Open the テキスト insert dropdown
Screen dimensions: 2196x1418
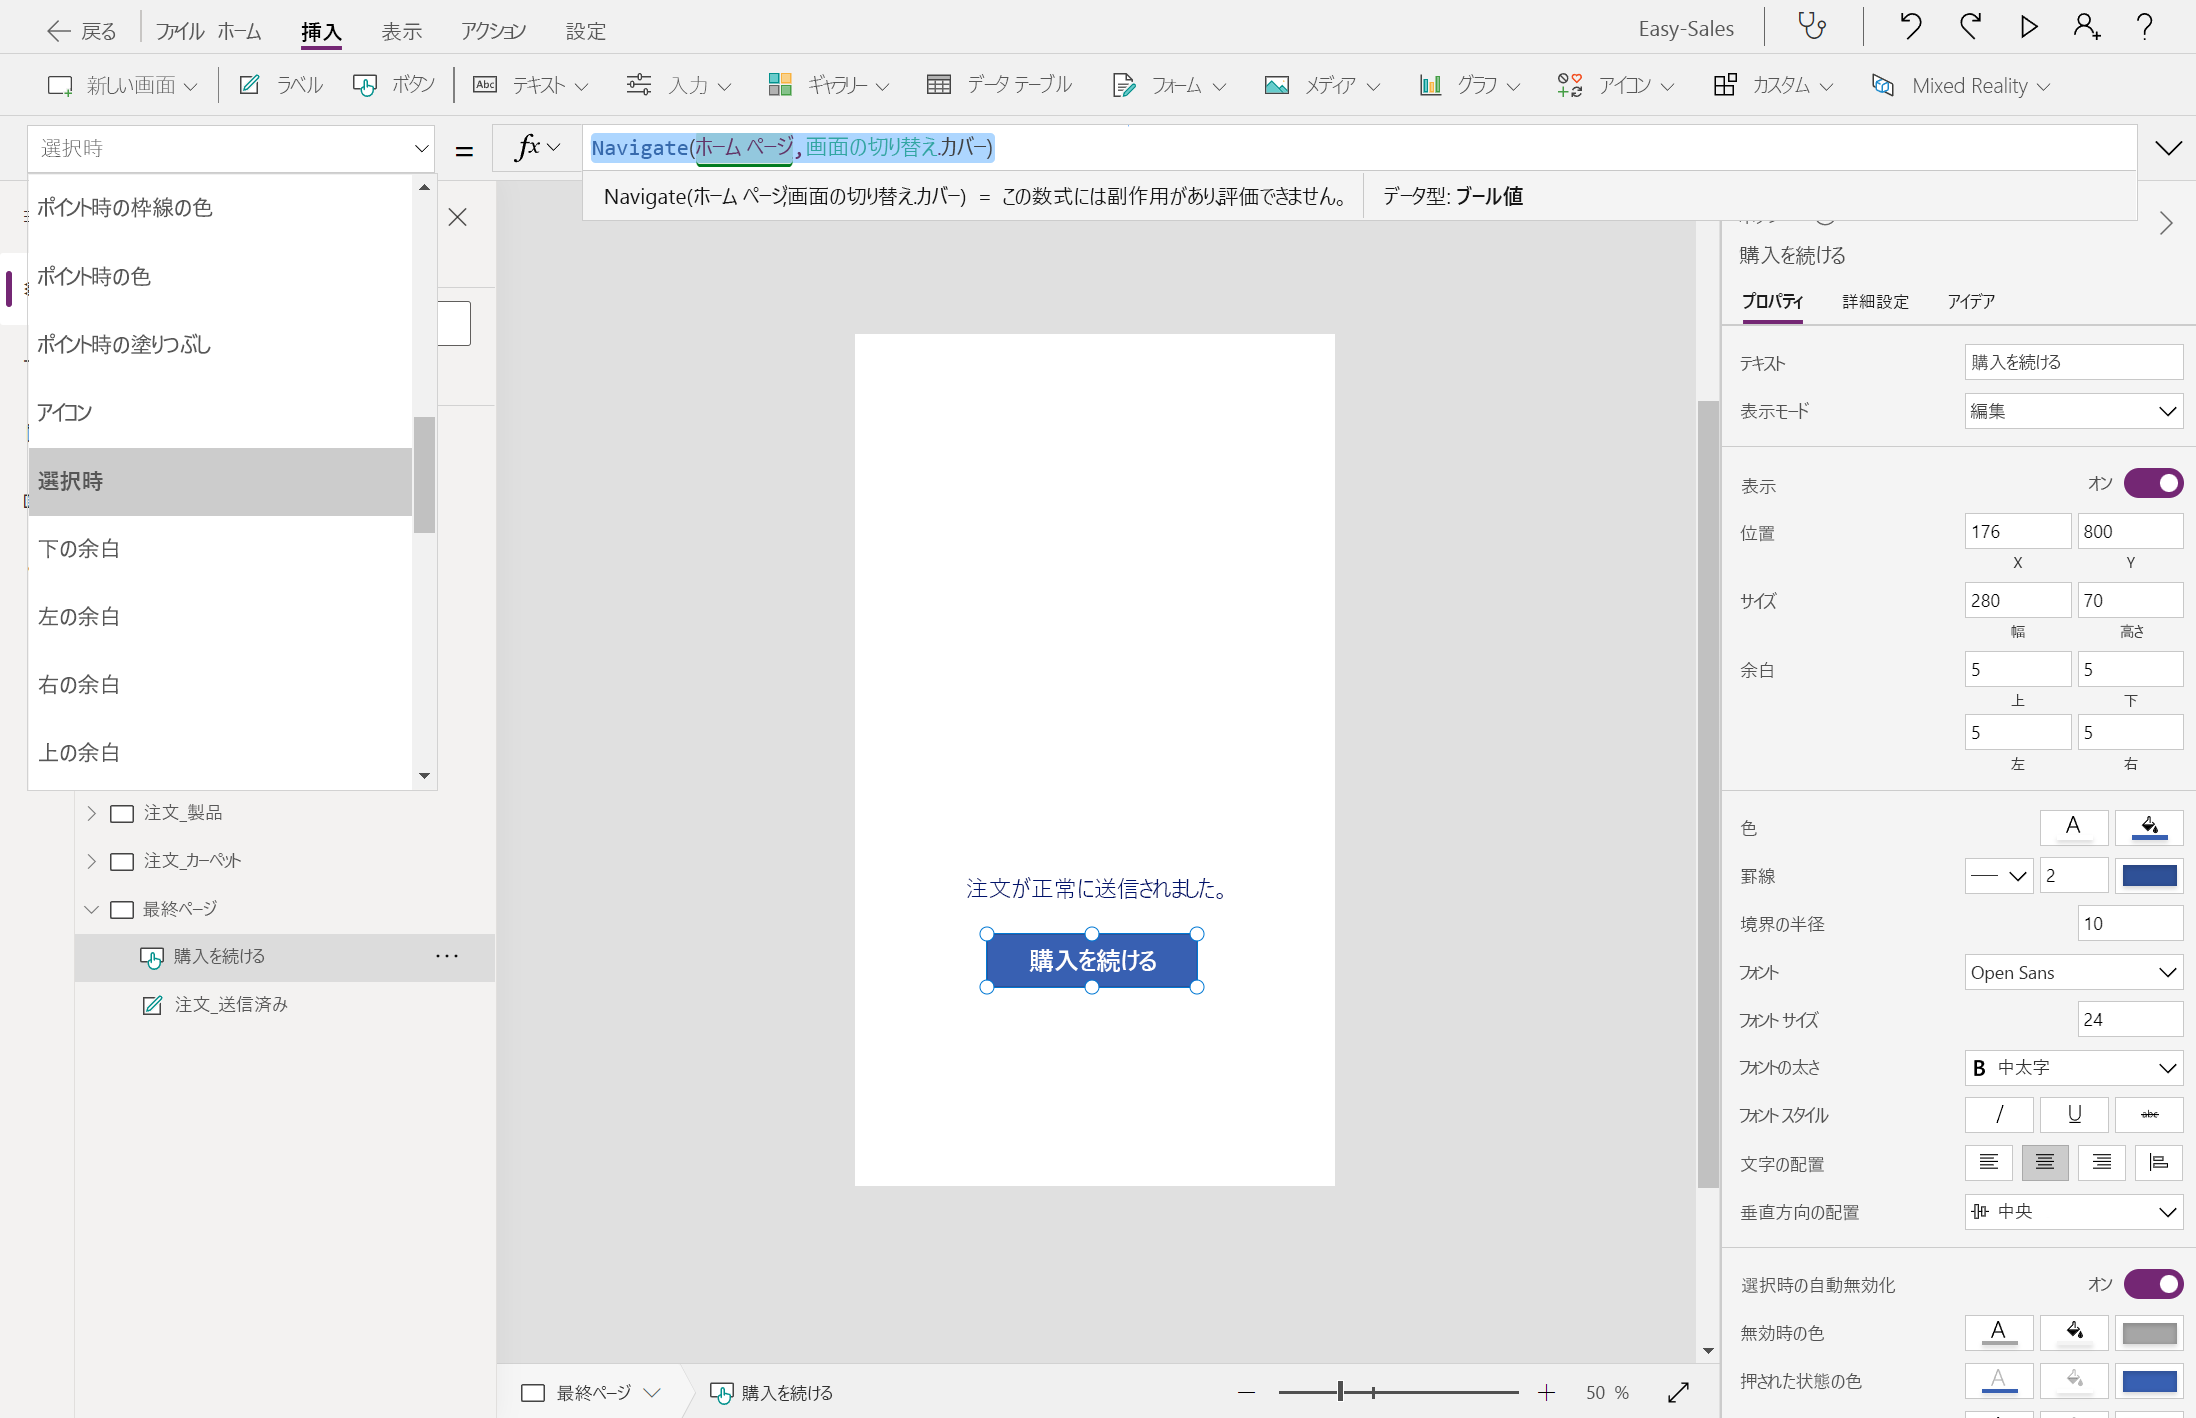[x=531, y=85]
